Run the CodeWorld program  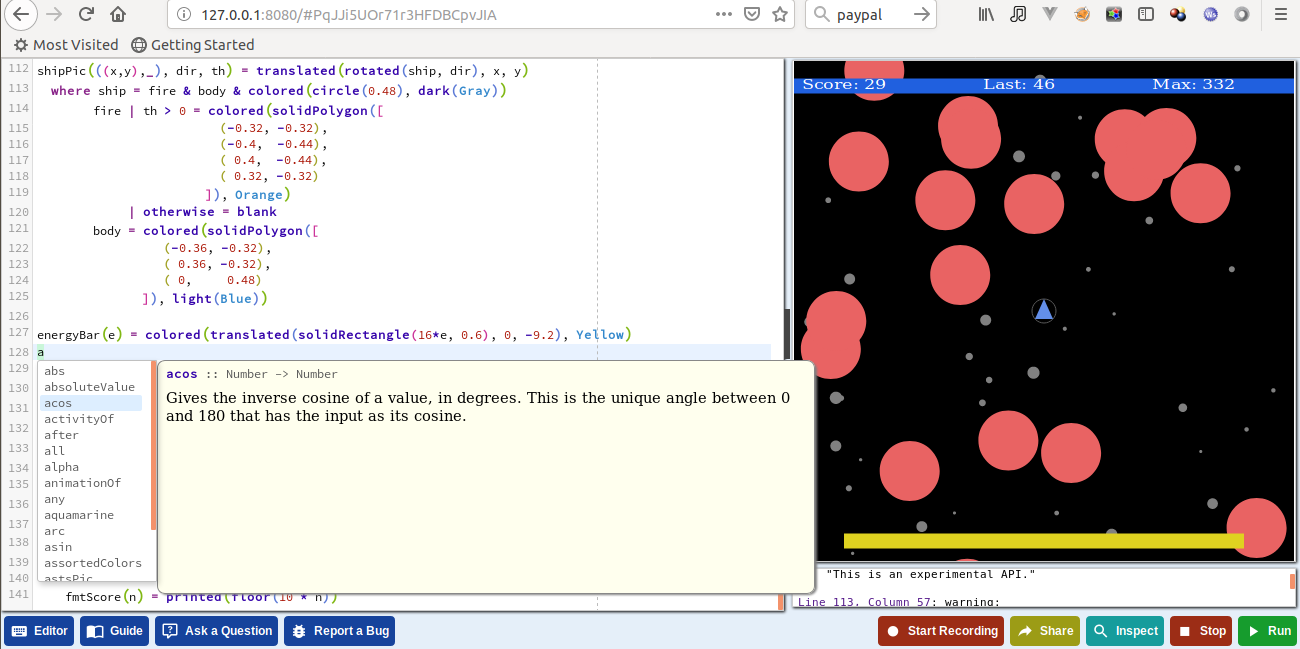(1267, 630)
